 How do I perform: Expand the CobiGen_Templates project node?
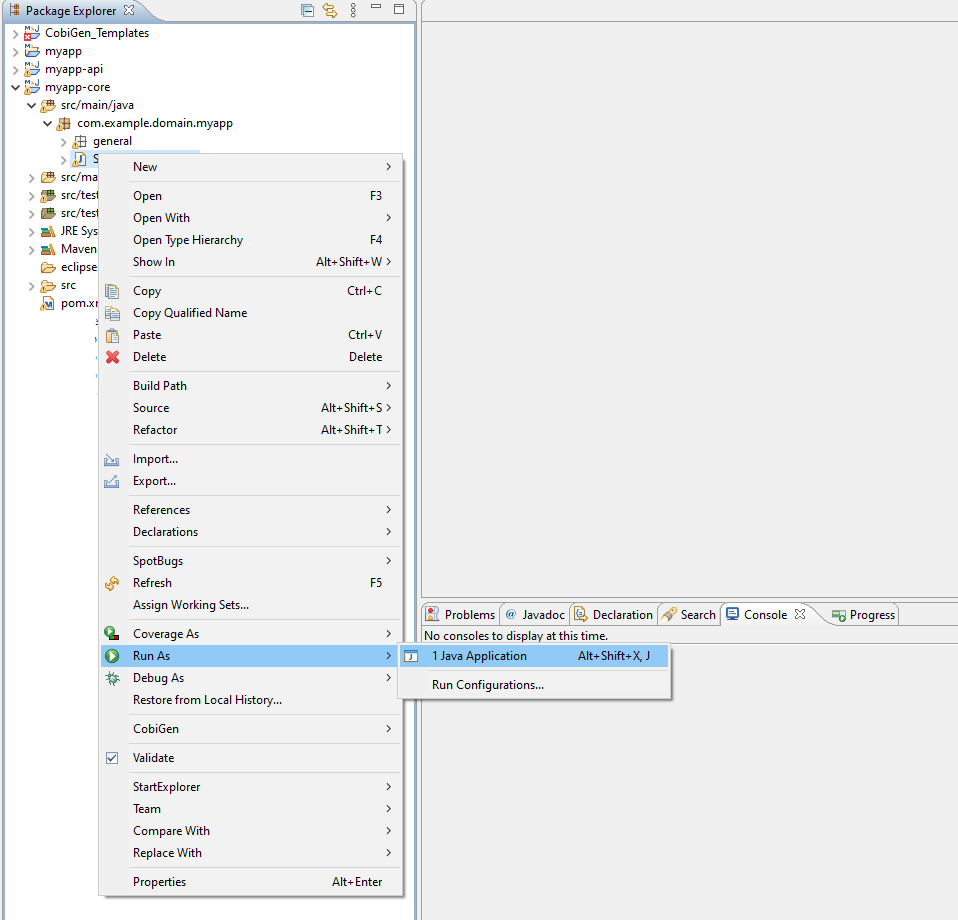[x=15, y=33]
